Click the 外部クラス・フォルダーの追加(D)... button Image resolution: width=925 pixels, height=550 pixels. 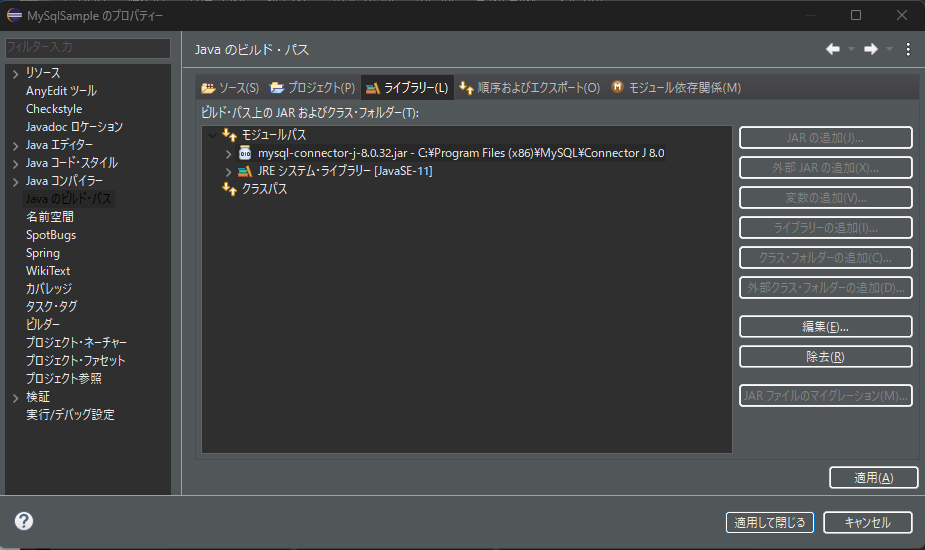(825, 288)
